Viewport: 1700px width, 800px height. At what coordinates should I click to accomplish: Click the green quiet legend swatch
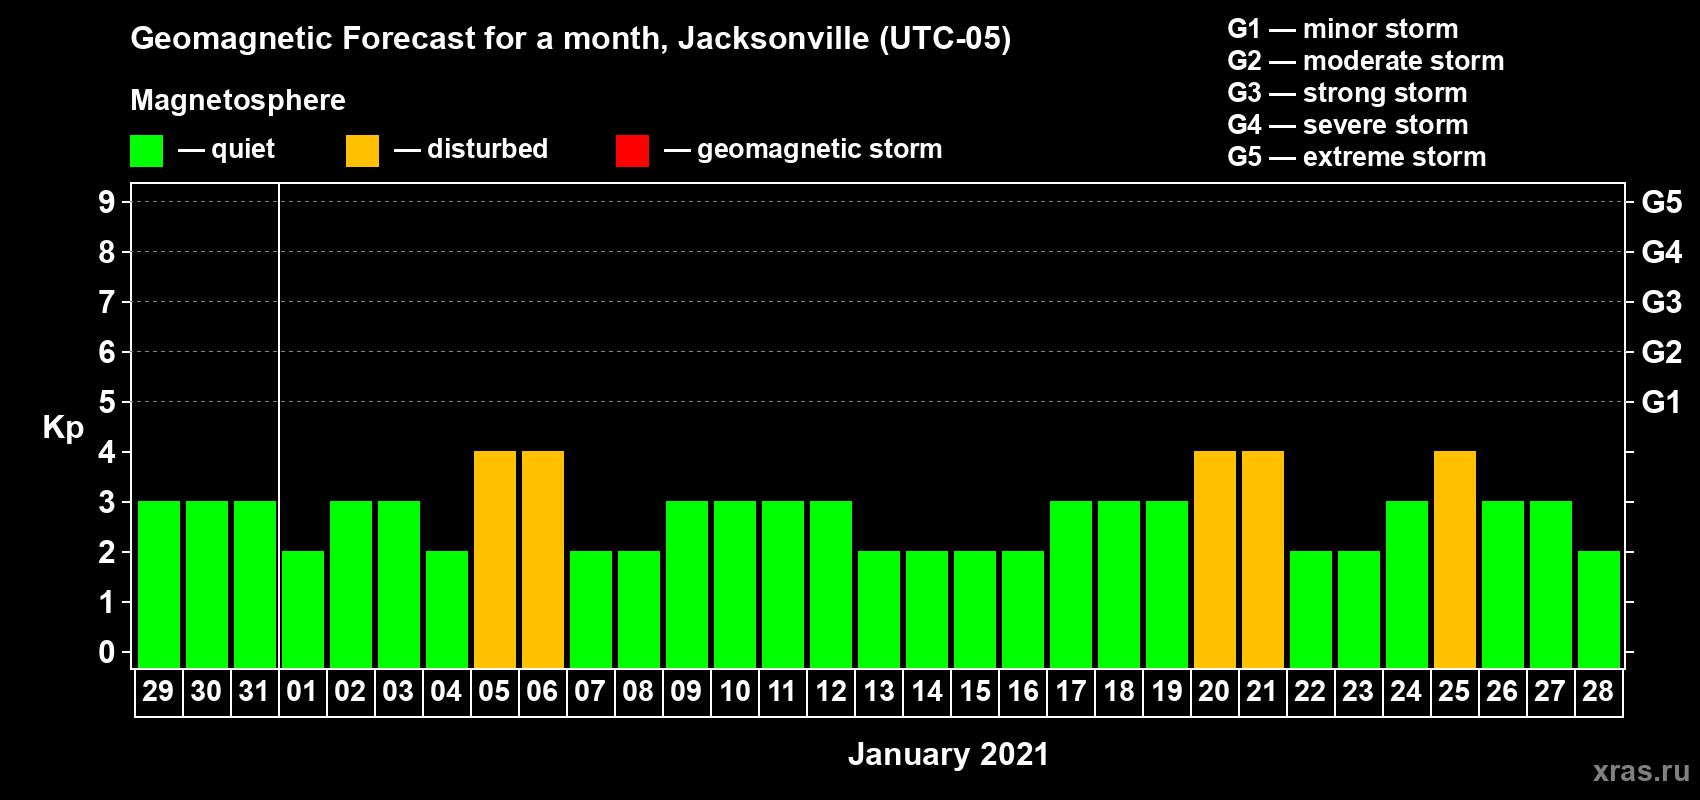click(x=146, y=151)
